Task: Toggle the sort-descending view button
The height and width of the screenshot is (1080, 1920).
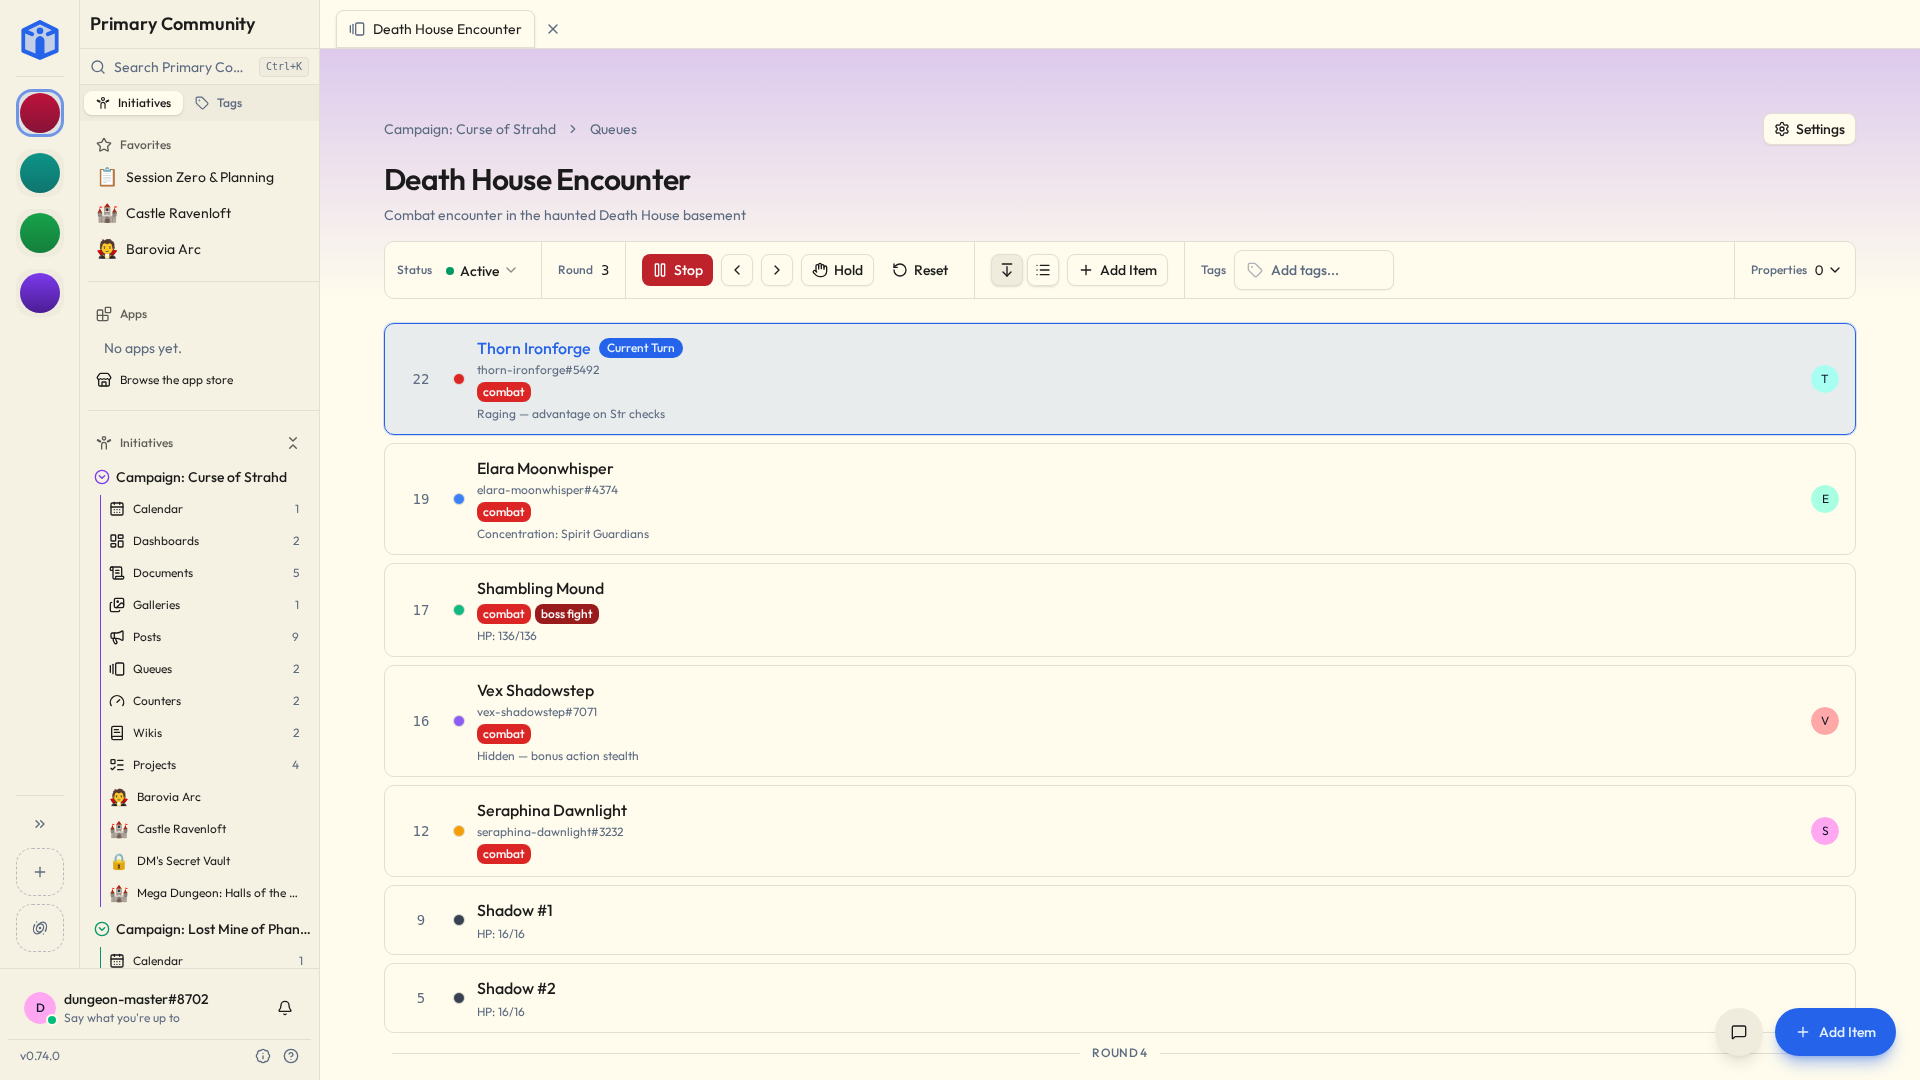Action: [x=1007, y=270]
